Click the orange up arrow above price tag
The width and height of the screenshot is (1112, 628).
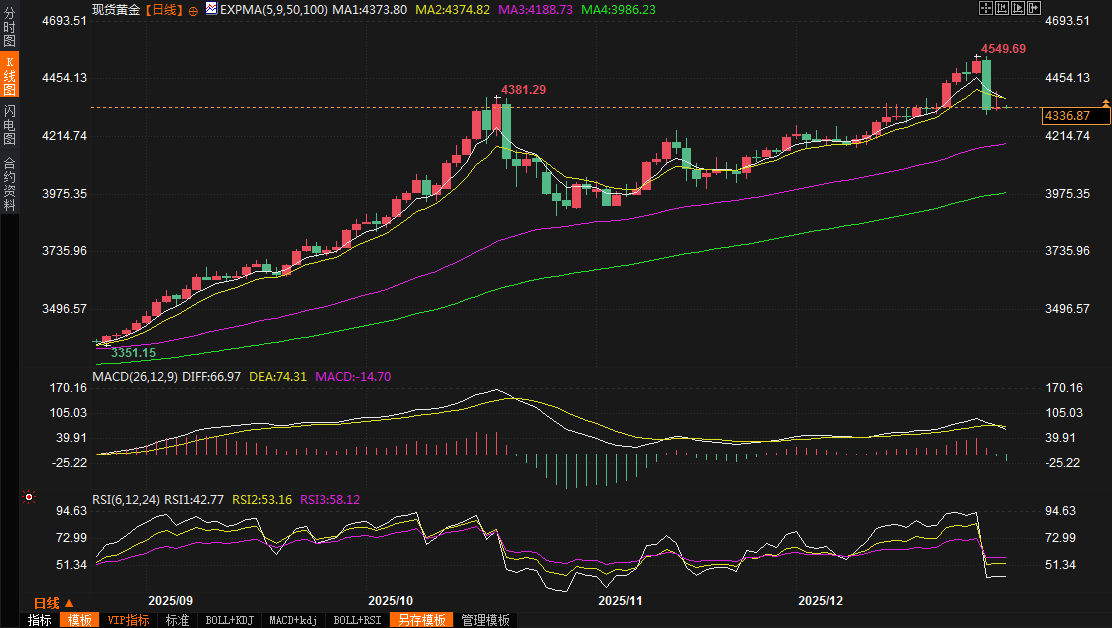click(x=1105, y=103)
